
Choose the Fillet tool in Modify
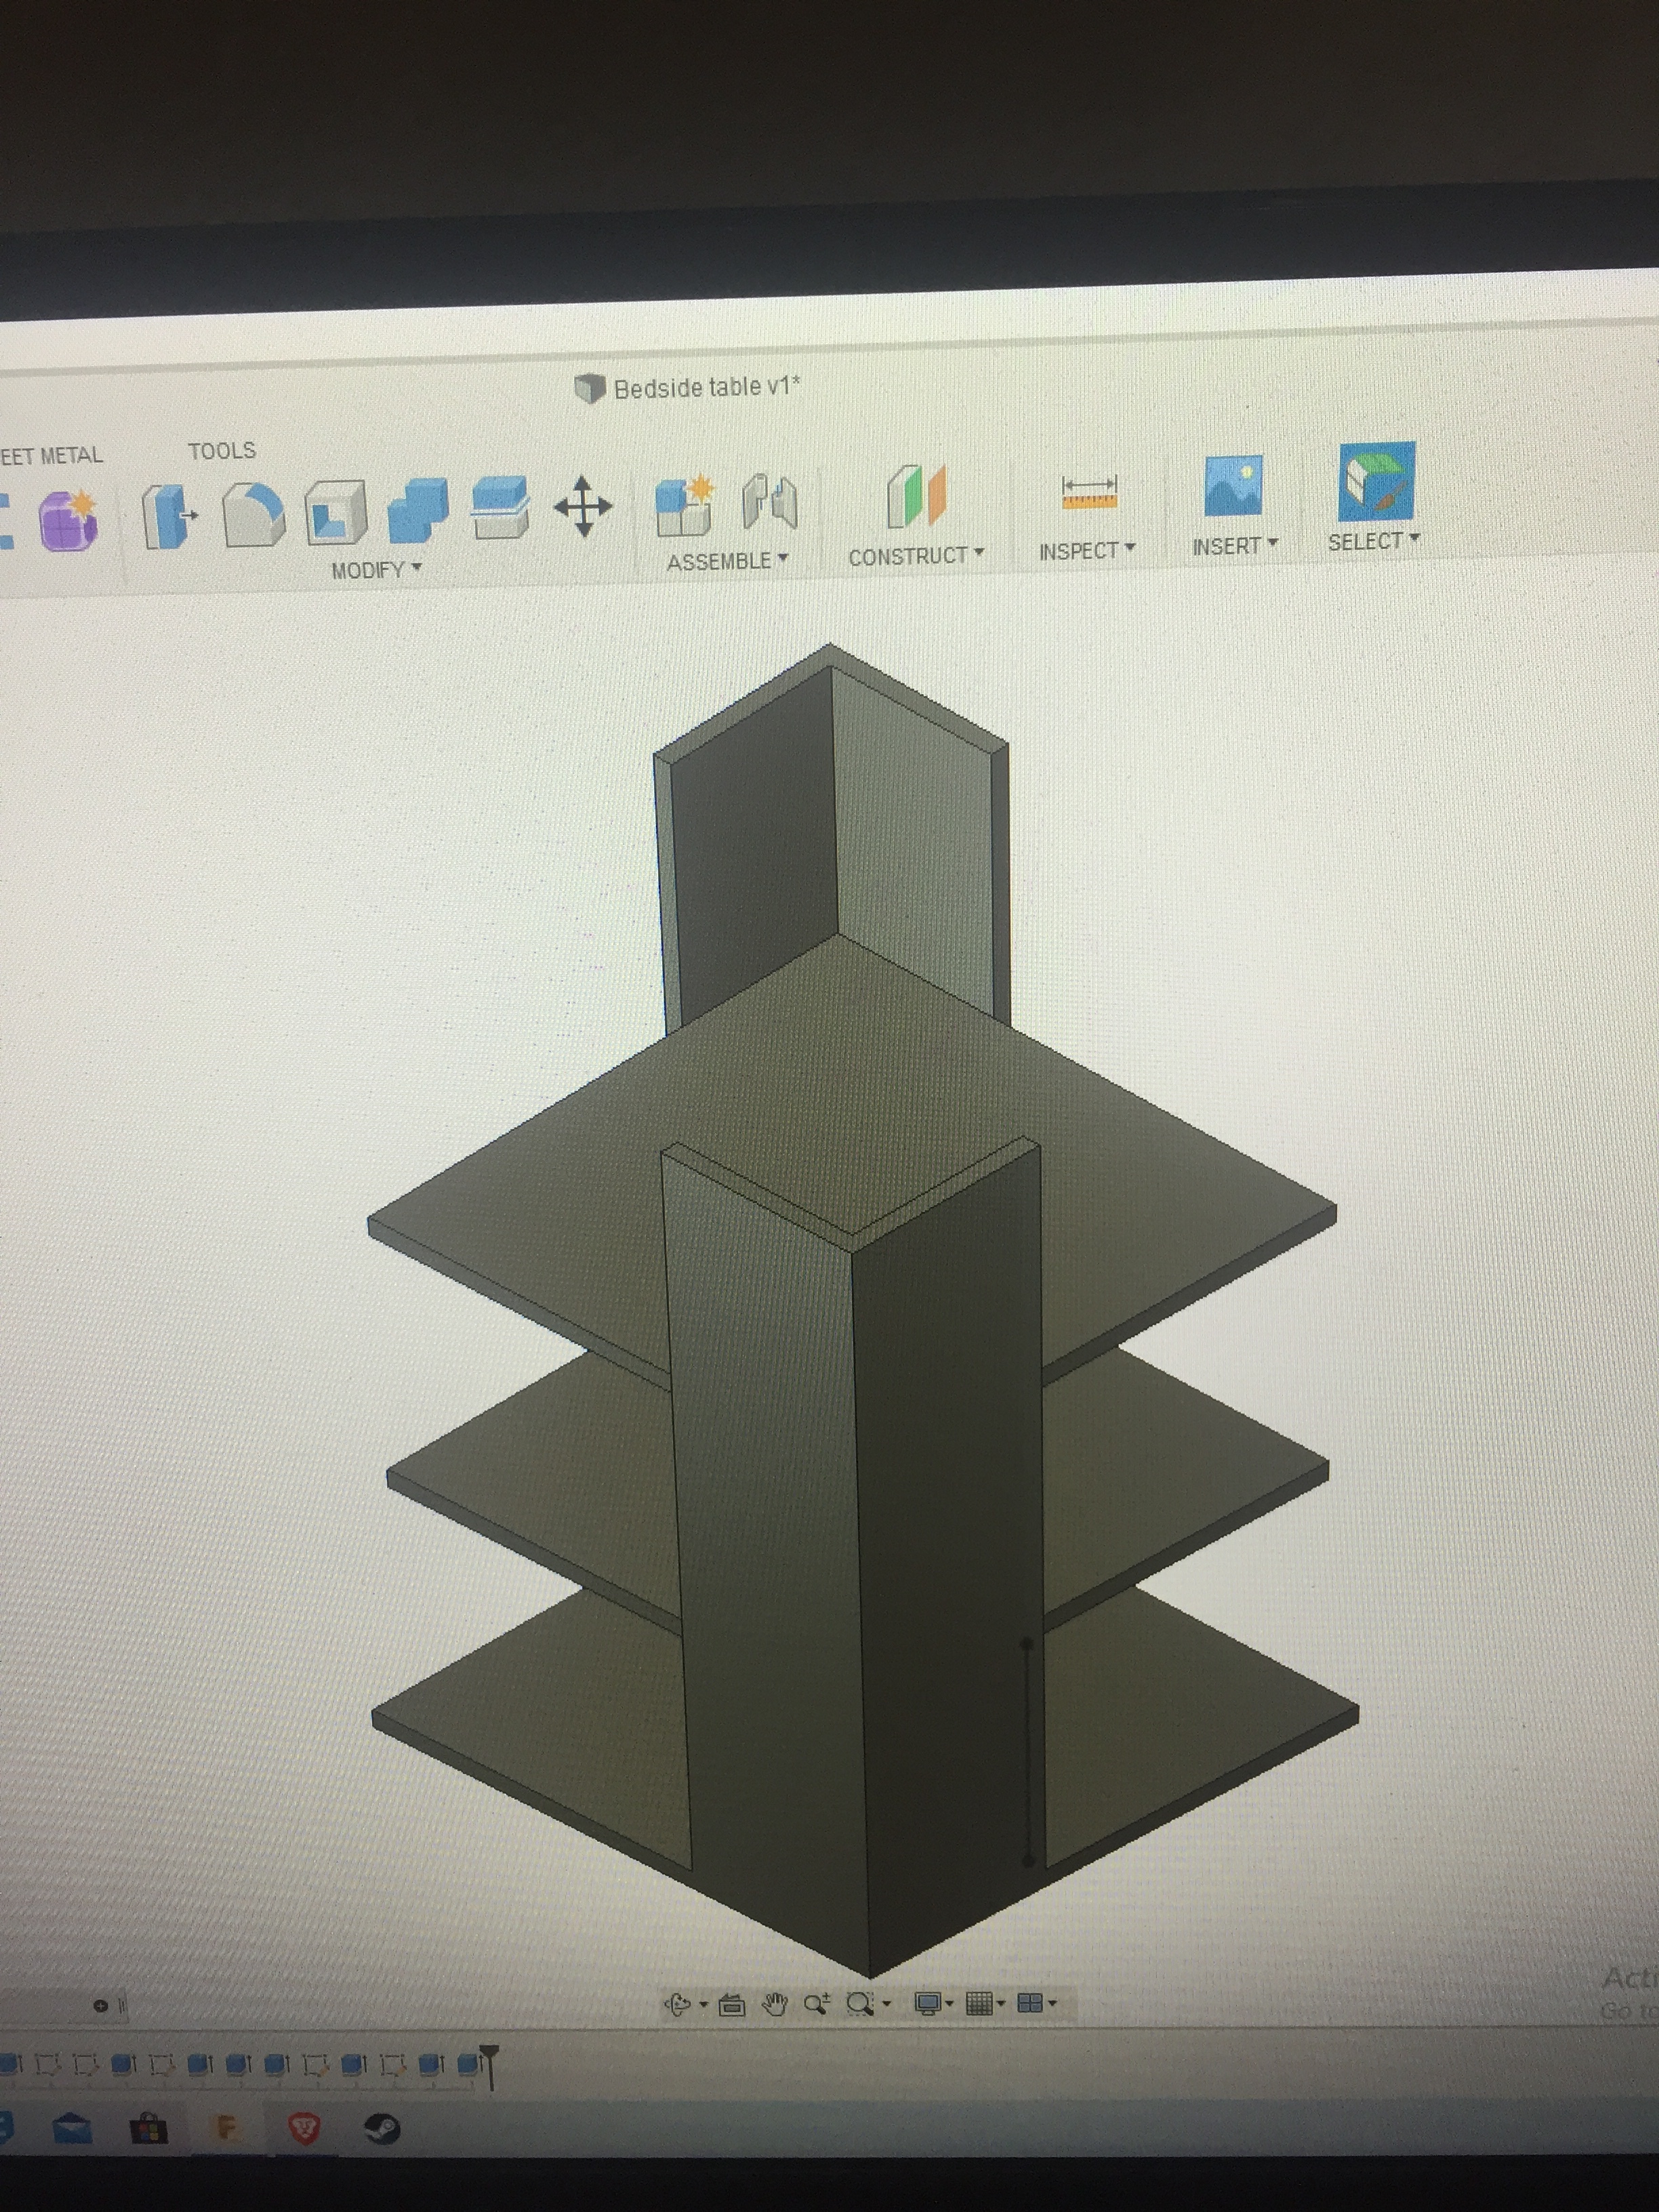point(253,514)
